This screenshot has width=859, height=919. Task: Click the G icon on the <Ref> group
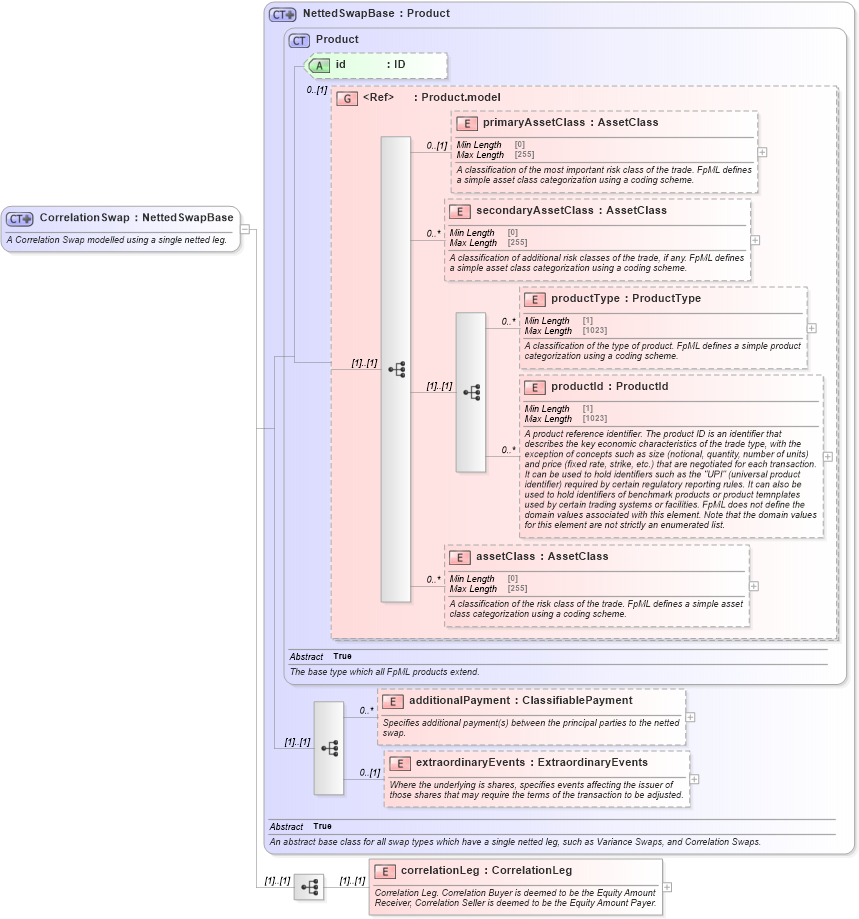click(347, 98)
